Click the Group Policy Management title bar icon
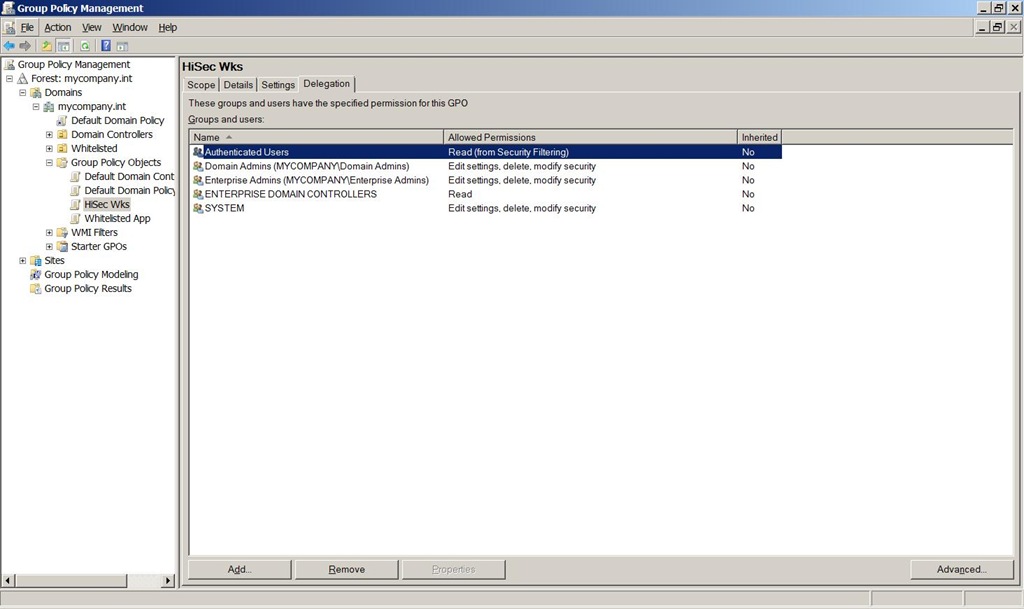The height and width of the screenshot is (609, 1024). (8, 8)
